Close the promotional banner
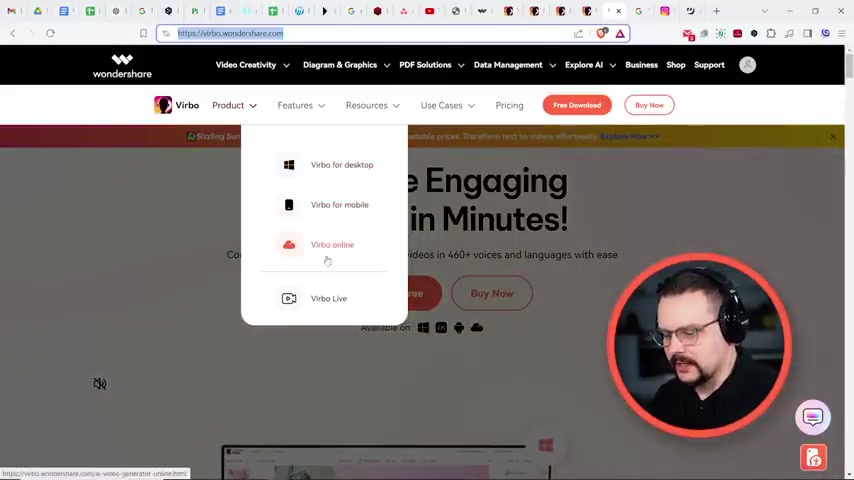 point(833,137)
